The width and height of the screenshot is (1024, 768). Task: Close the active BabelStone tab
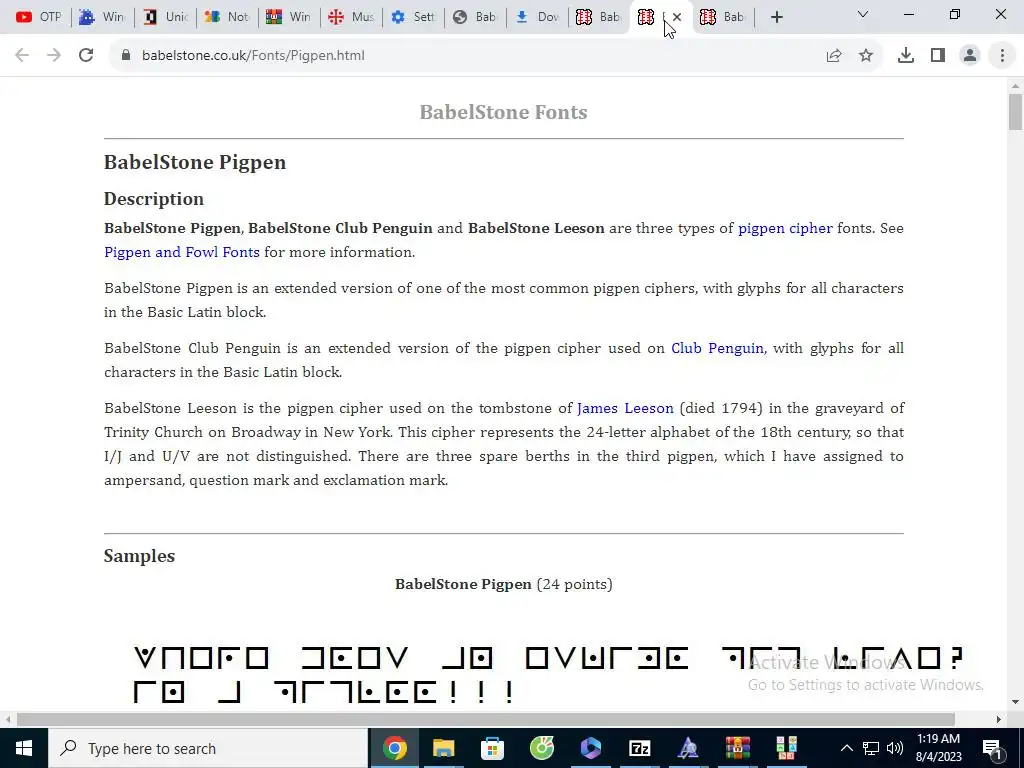point(677,17)
